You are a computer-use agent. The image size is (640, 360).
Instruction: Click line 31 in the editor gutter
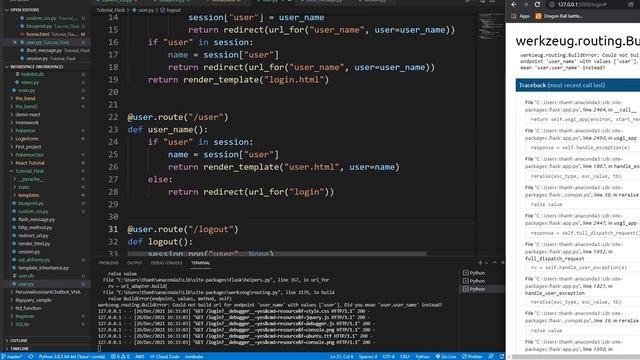113,229
